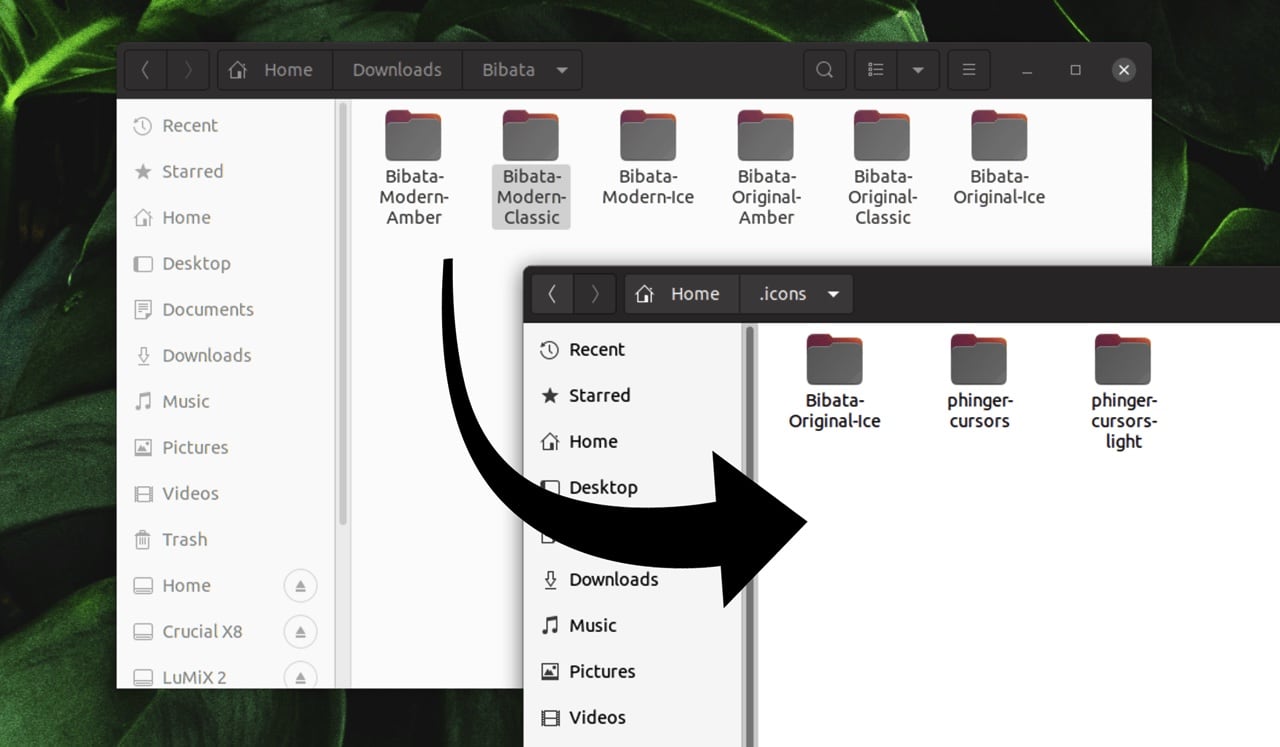
Task: Go back in the .icons window
Action: point(552,294)
